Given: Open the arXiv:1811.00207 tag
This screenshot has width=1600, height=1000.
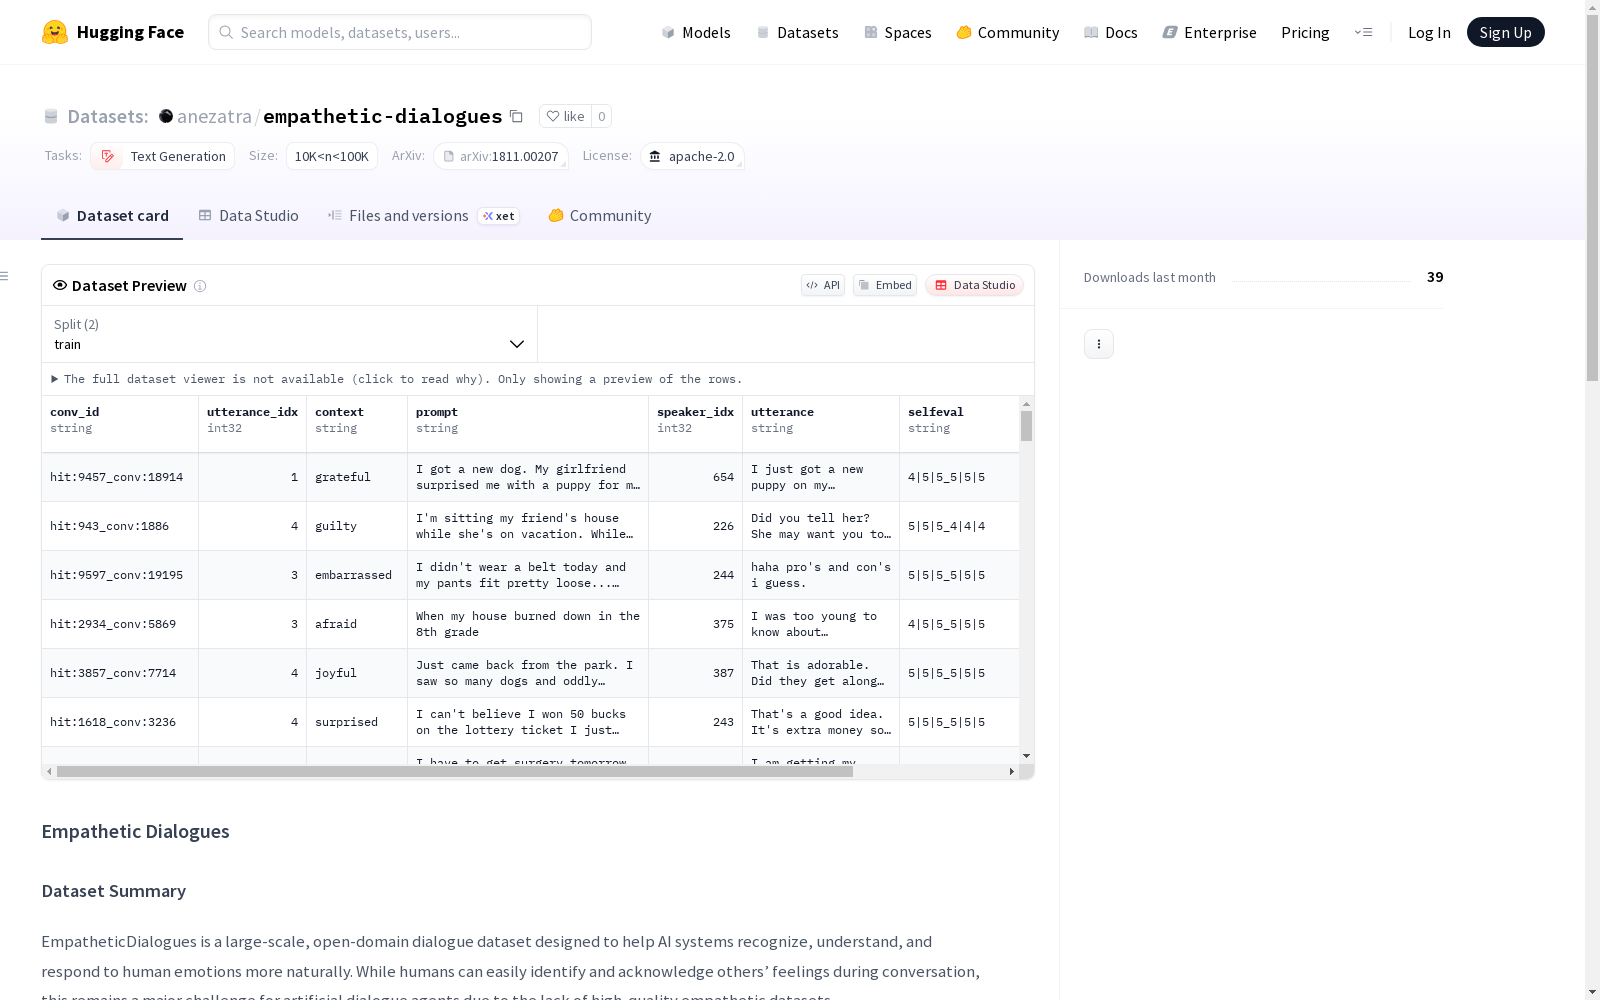Looking at the screenshot, I should (501, 156).
